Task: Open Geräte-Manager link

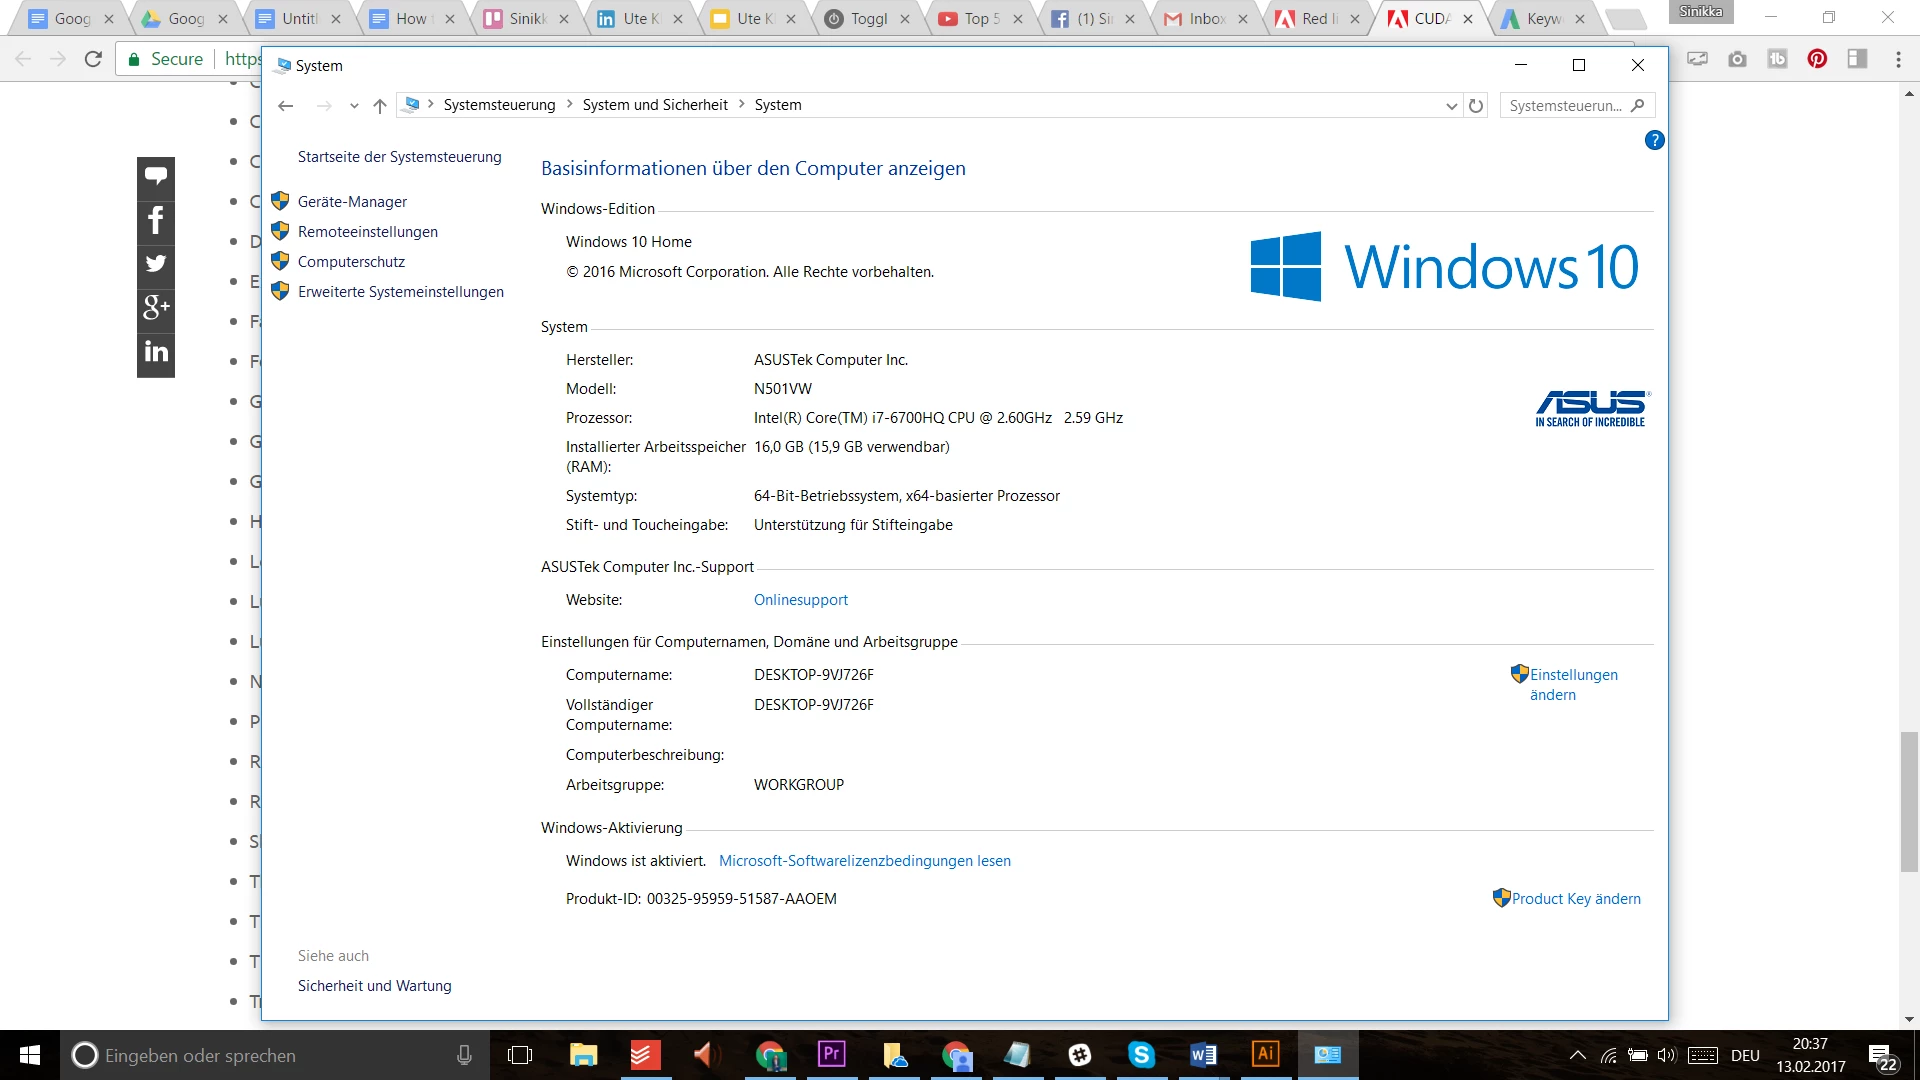Action: 352,202
